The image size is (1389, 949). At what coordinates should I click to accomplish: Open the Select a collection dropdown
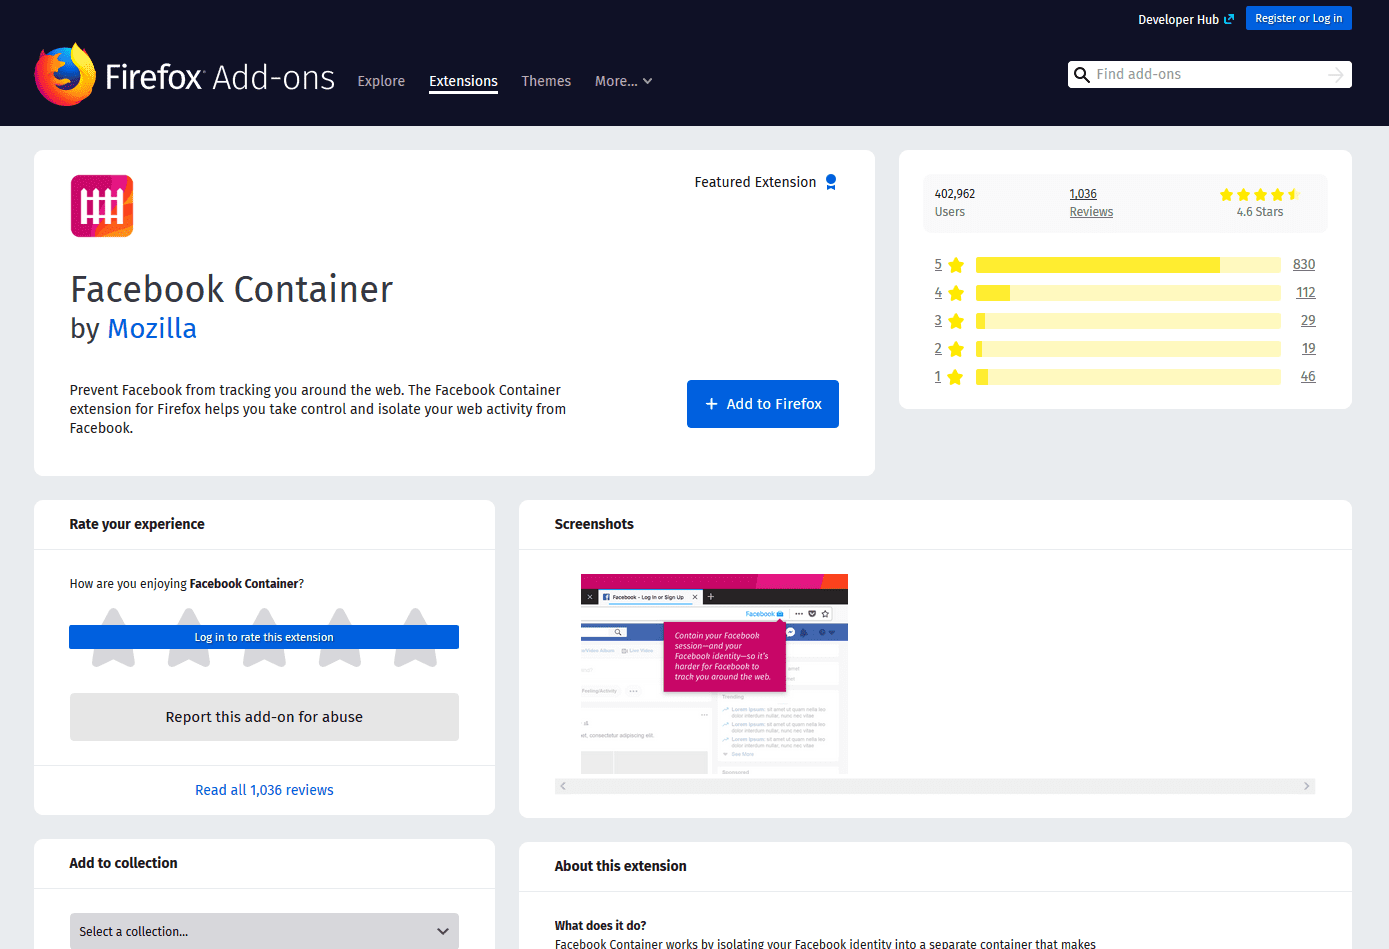(x=264, y=931)
